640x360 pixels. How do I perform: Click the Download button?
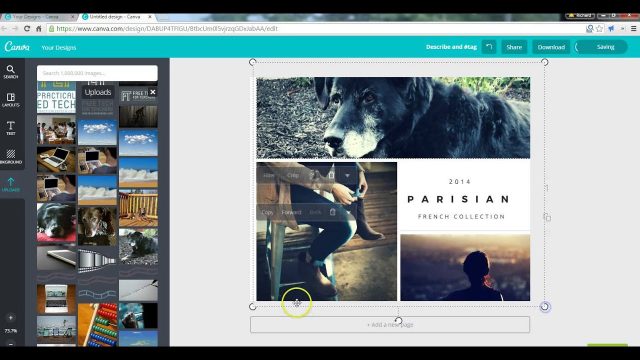coord(551,47)
